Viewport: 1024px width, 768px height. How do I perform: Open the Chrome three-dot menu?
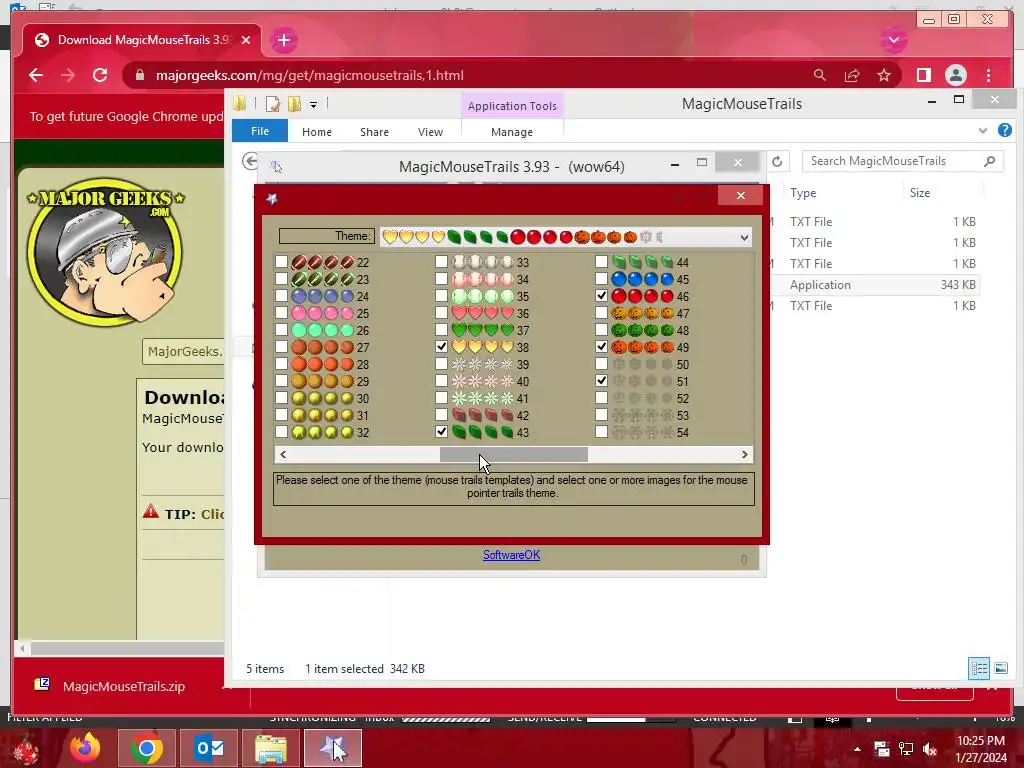click(x=989, y=75)
